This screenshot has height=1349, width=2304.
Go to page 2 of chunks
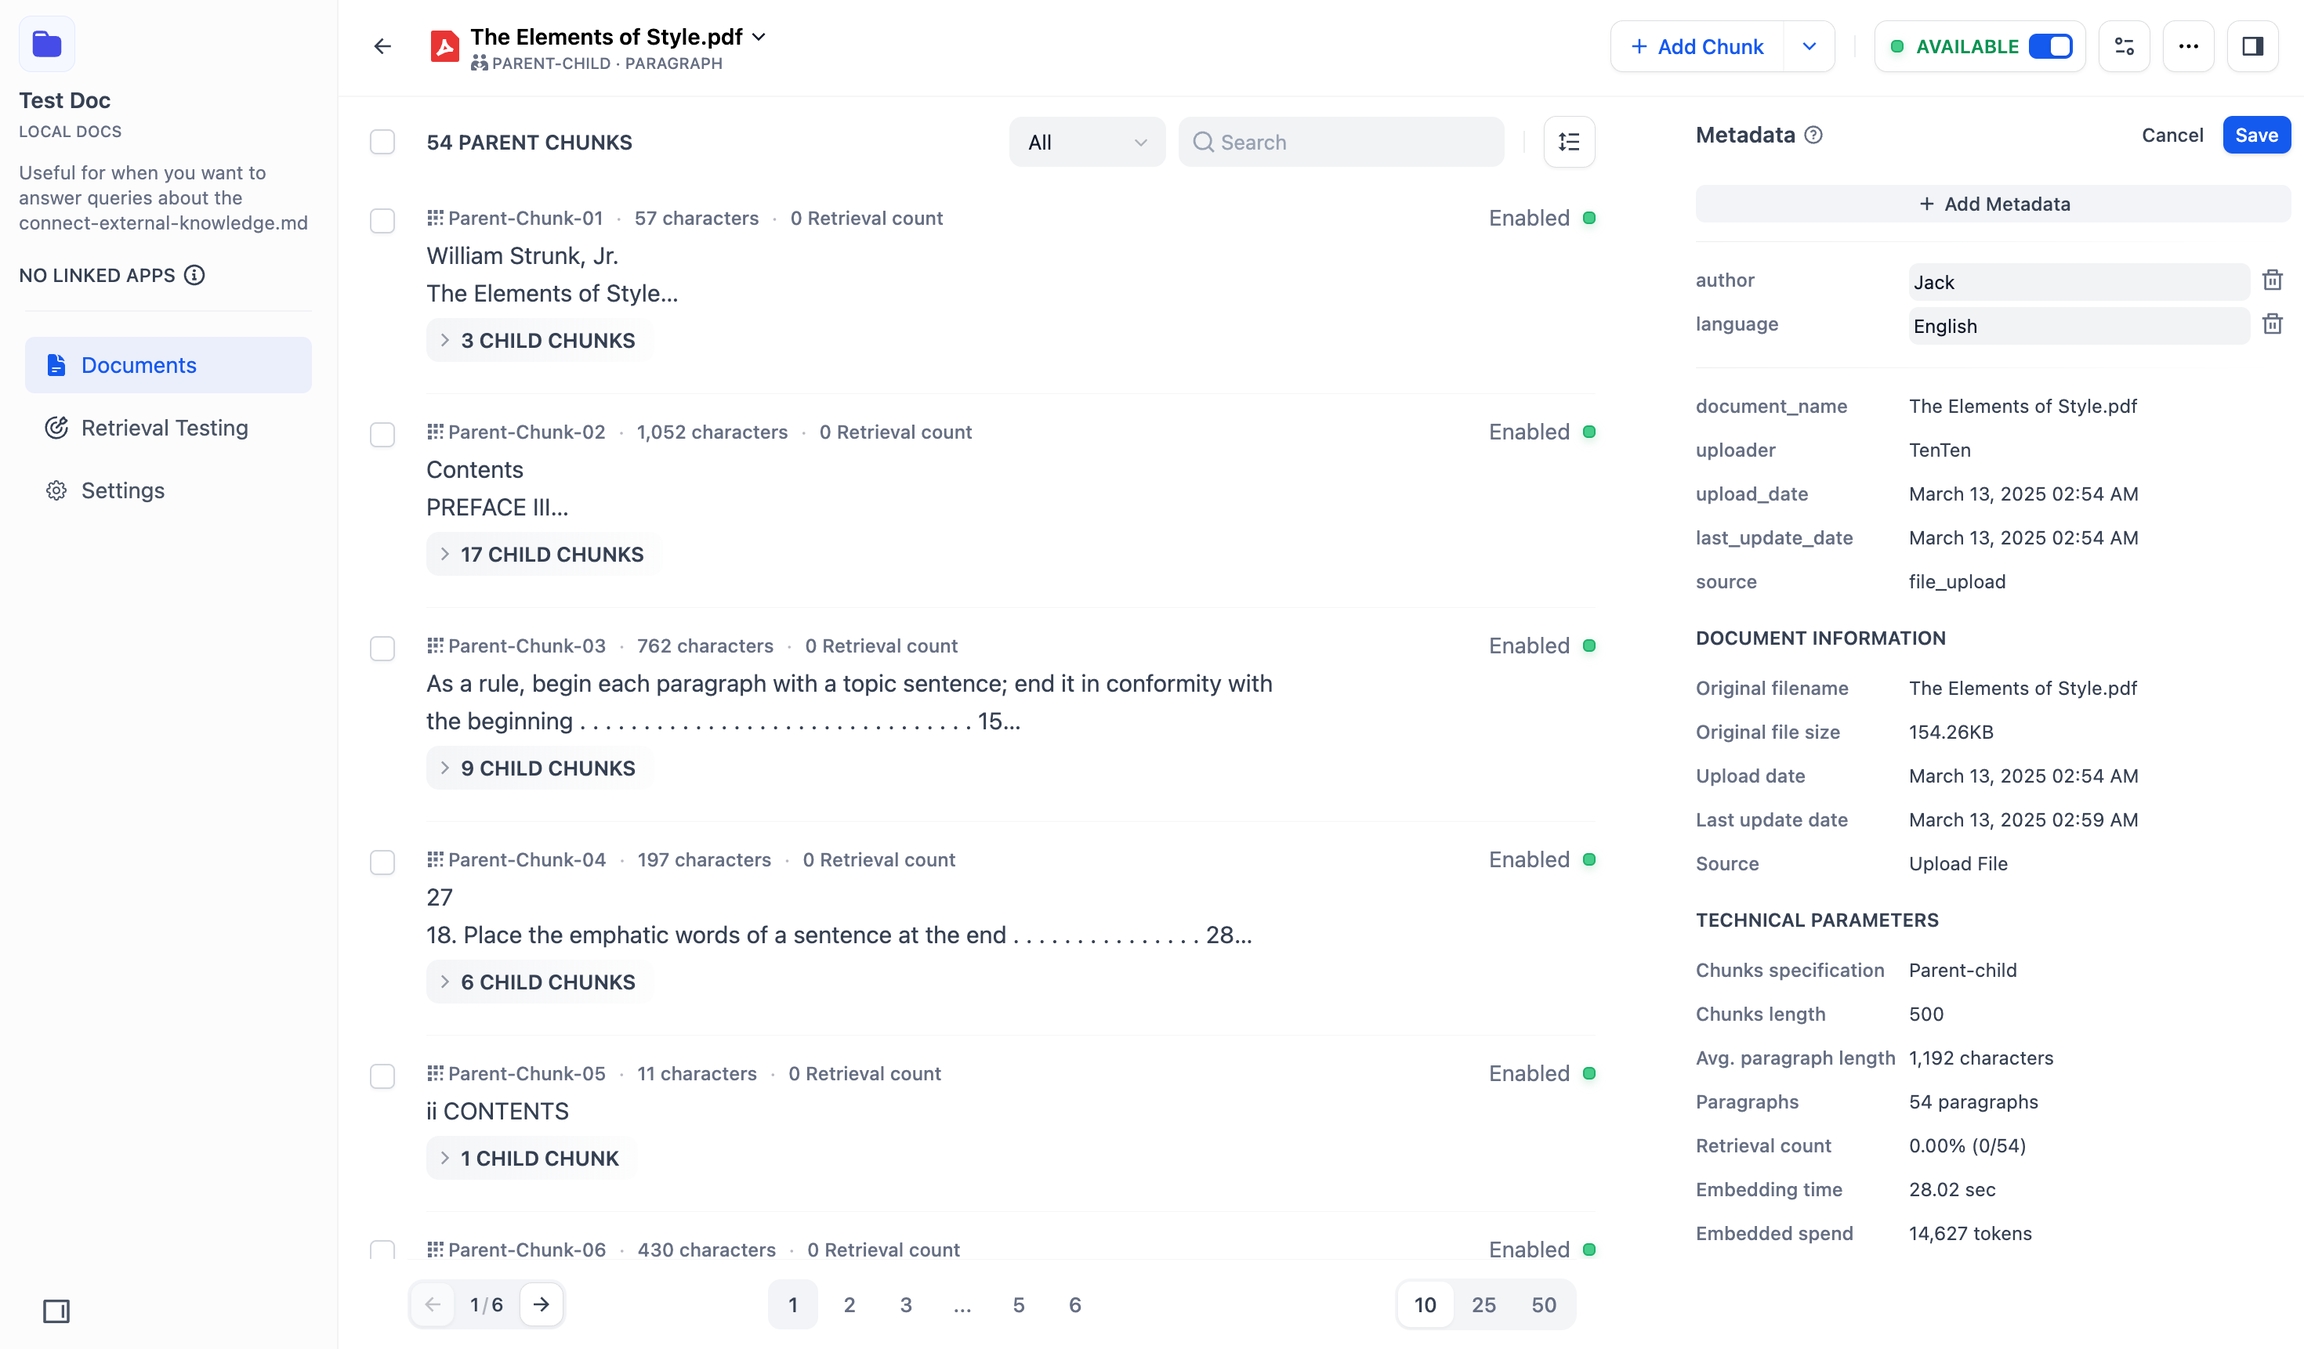coord(849,1305)
